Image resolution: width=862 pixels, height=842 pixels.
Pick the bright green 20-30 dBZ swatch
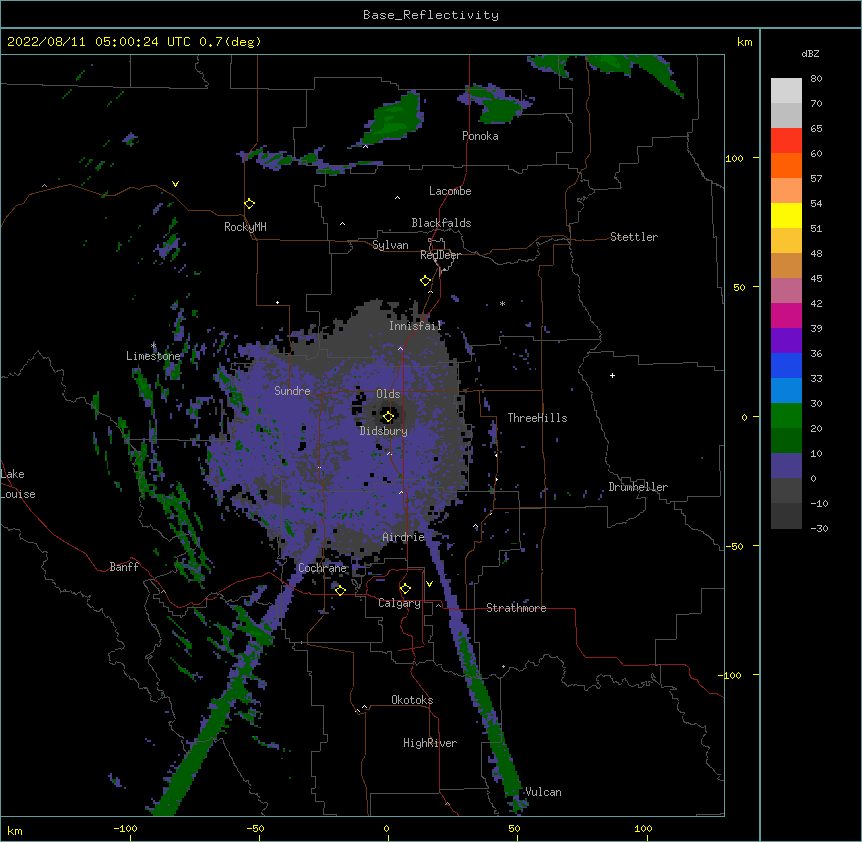click(x=786, y=416)
